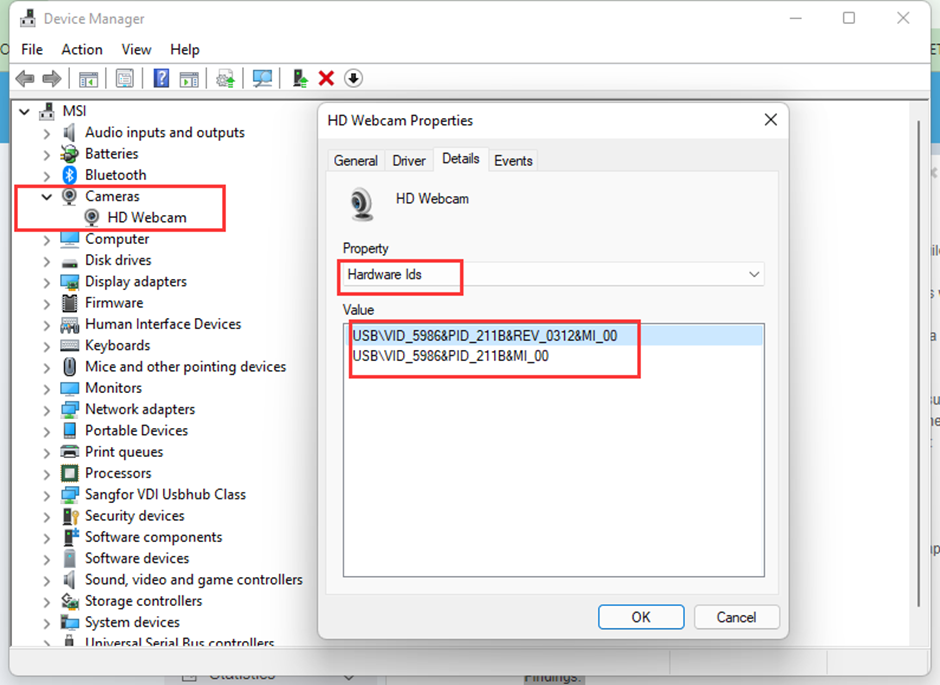The image size is (940, 685).
Task: Collapse the Cameras category
Action: (47, 197)
